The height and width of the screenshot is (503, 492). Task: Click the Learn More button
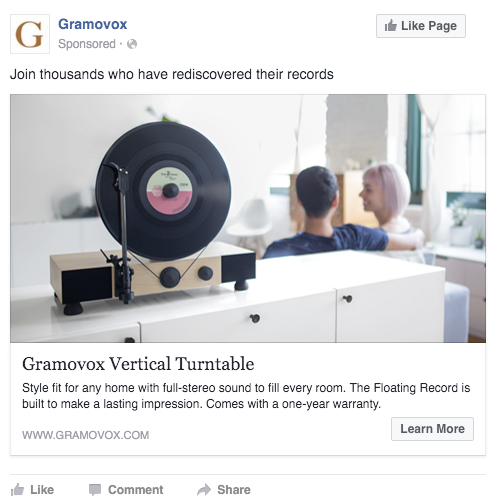coord(432,429)
